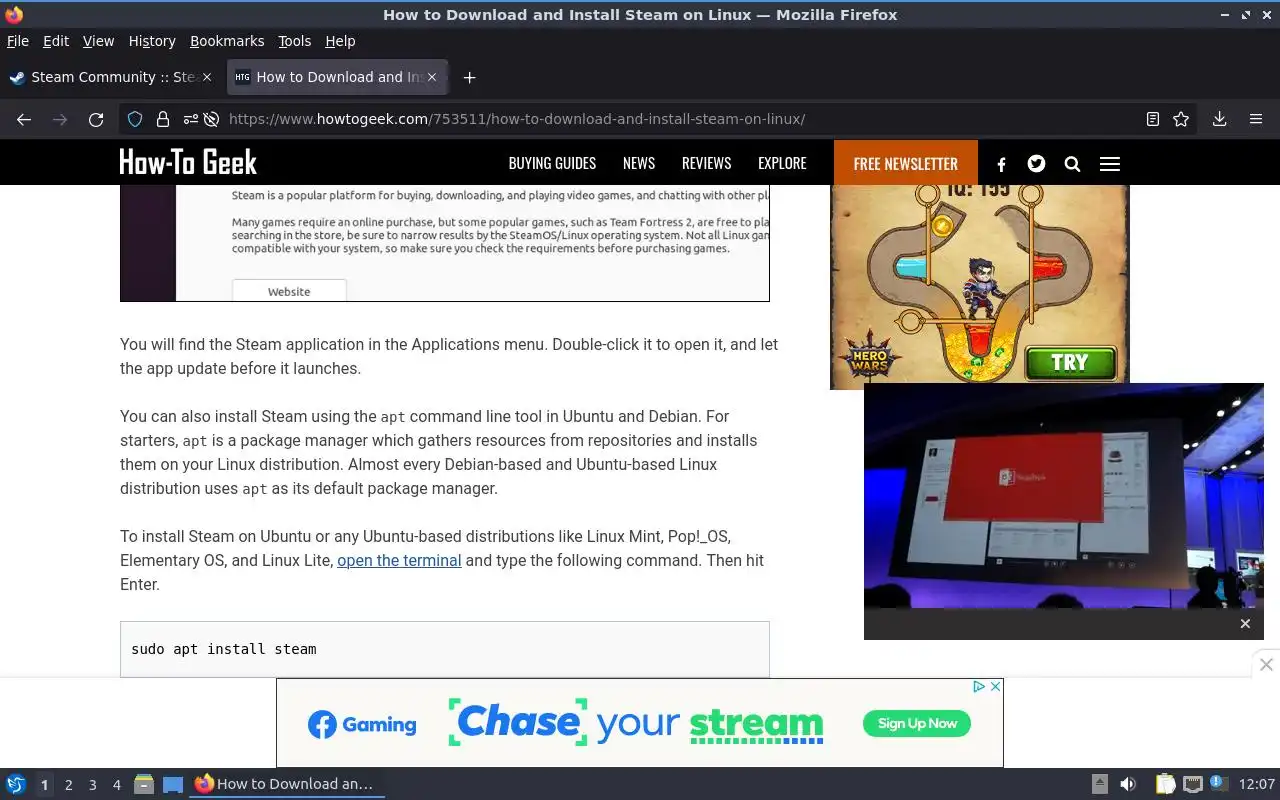Image resolution: width=1280 pixels, height=800 pixels.
Task: Open the Help menu
Action: click(x=340, y=41)
